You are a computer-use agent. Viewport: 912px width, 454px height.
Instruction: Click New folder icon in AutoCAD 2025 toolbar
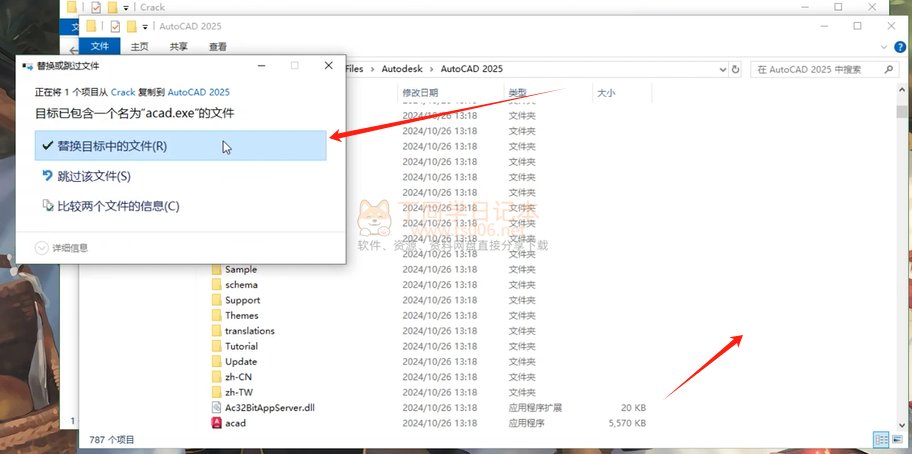click(x=132, y=26)
